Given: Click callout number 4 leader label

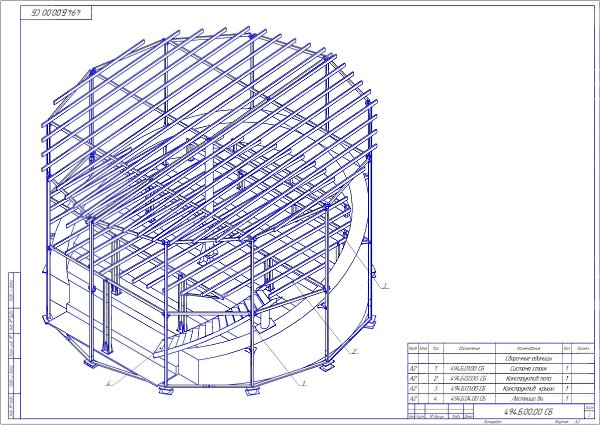Looking at the screenshot, I should 108,382.
